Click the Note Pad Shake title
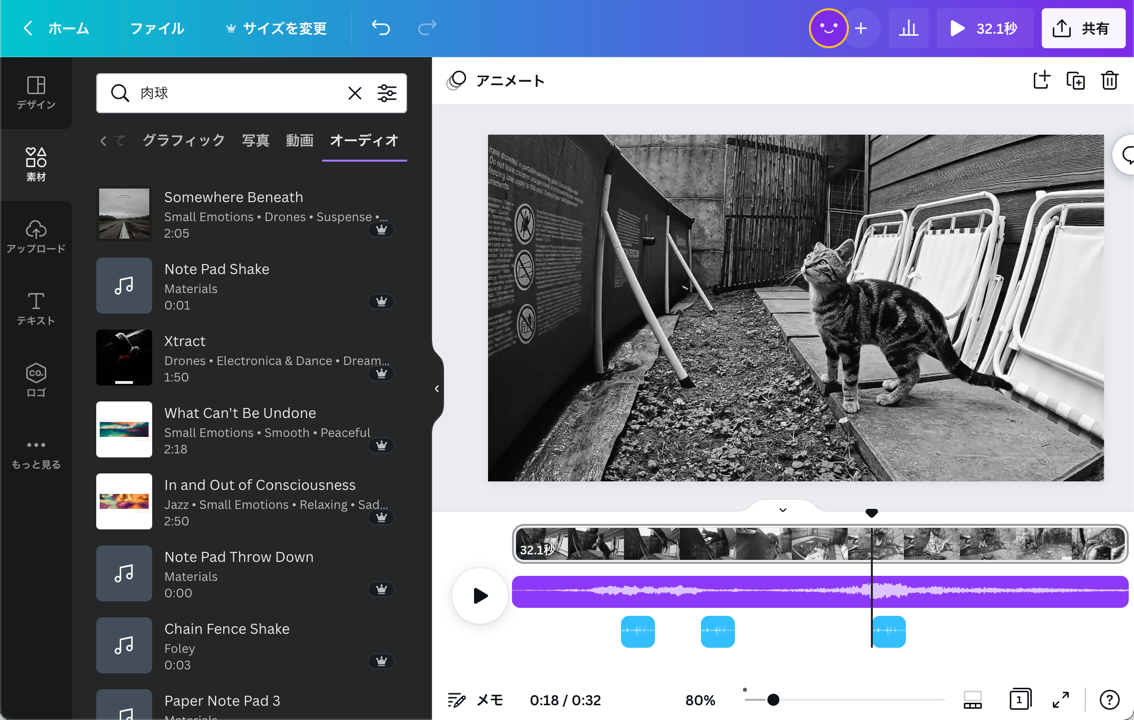This screenshot has width=1134, height=720. (x=216, y=269)
